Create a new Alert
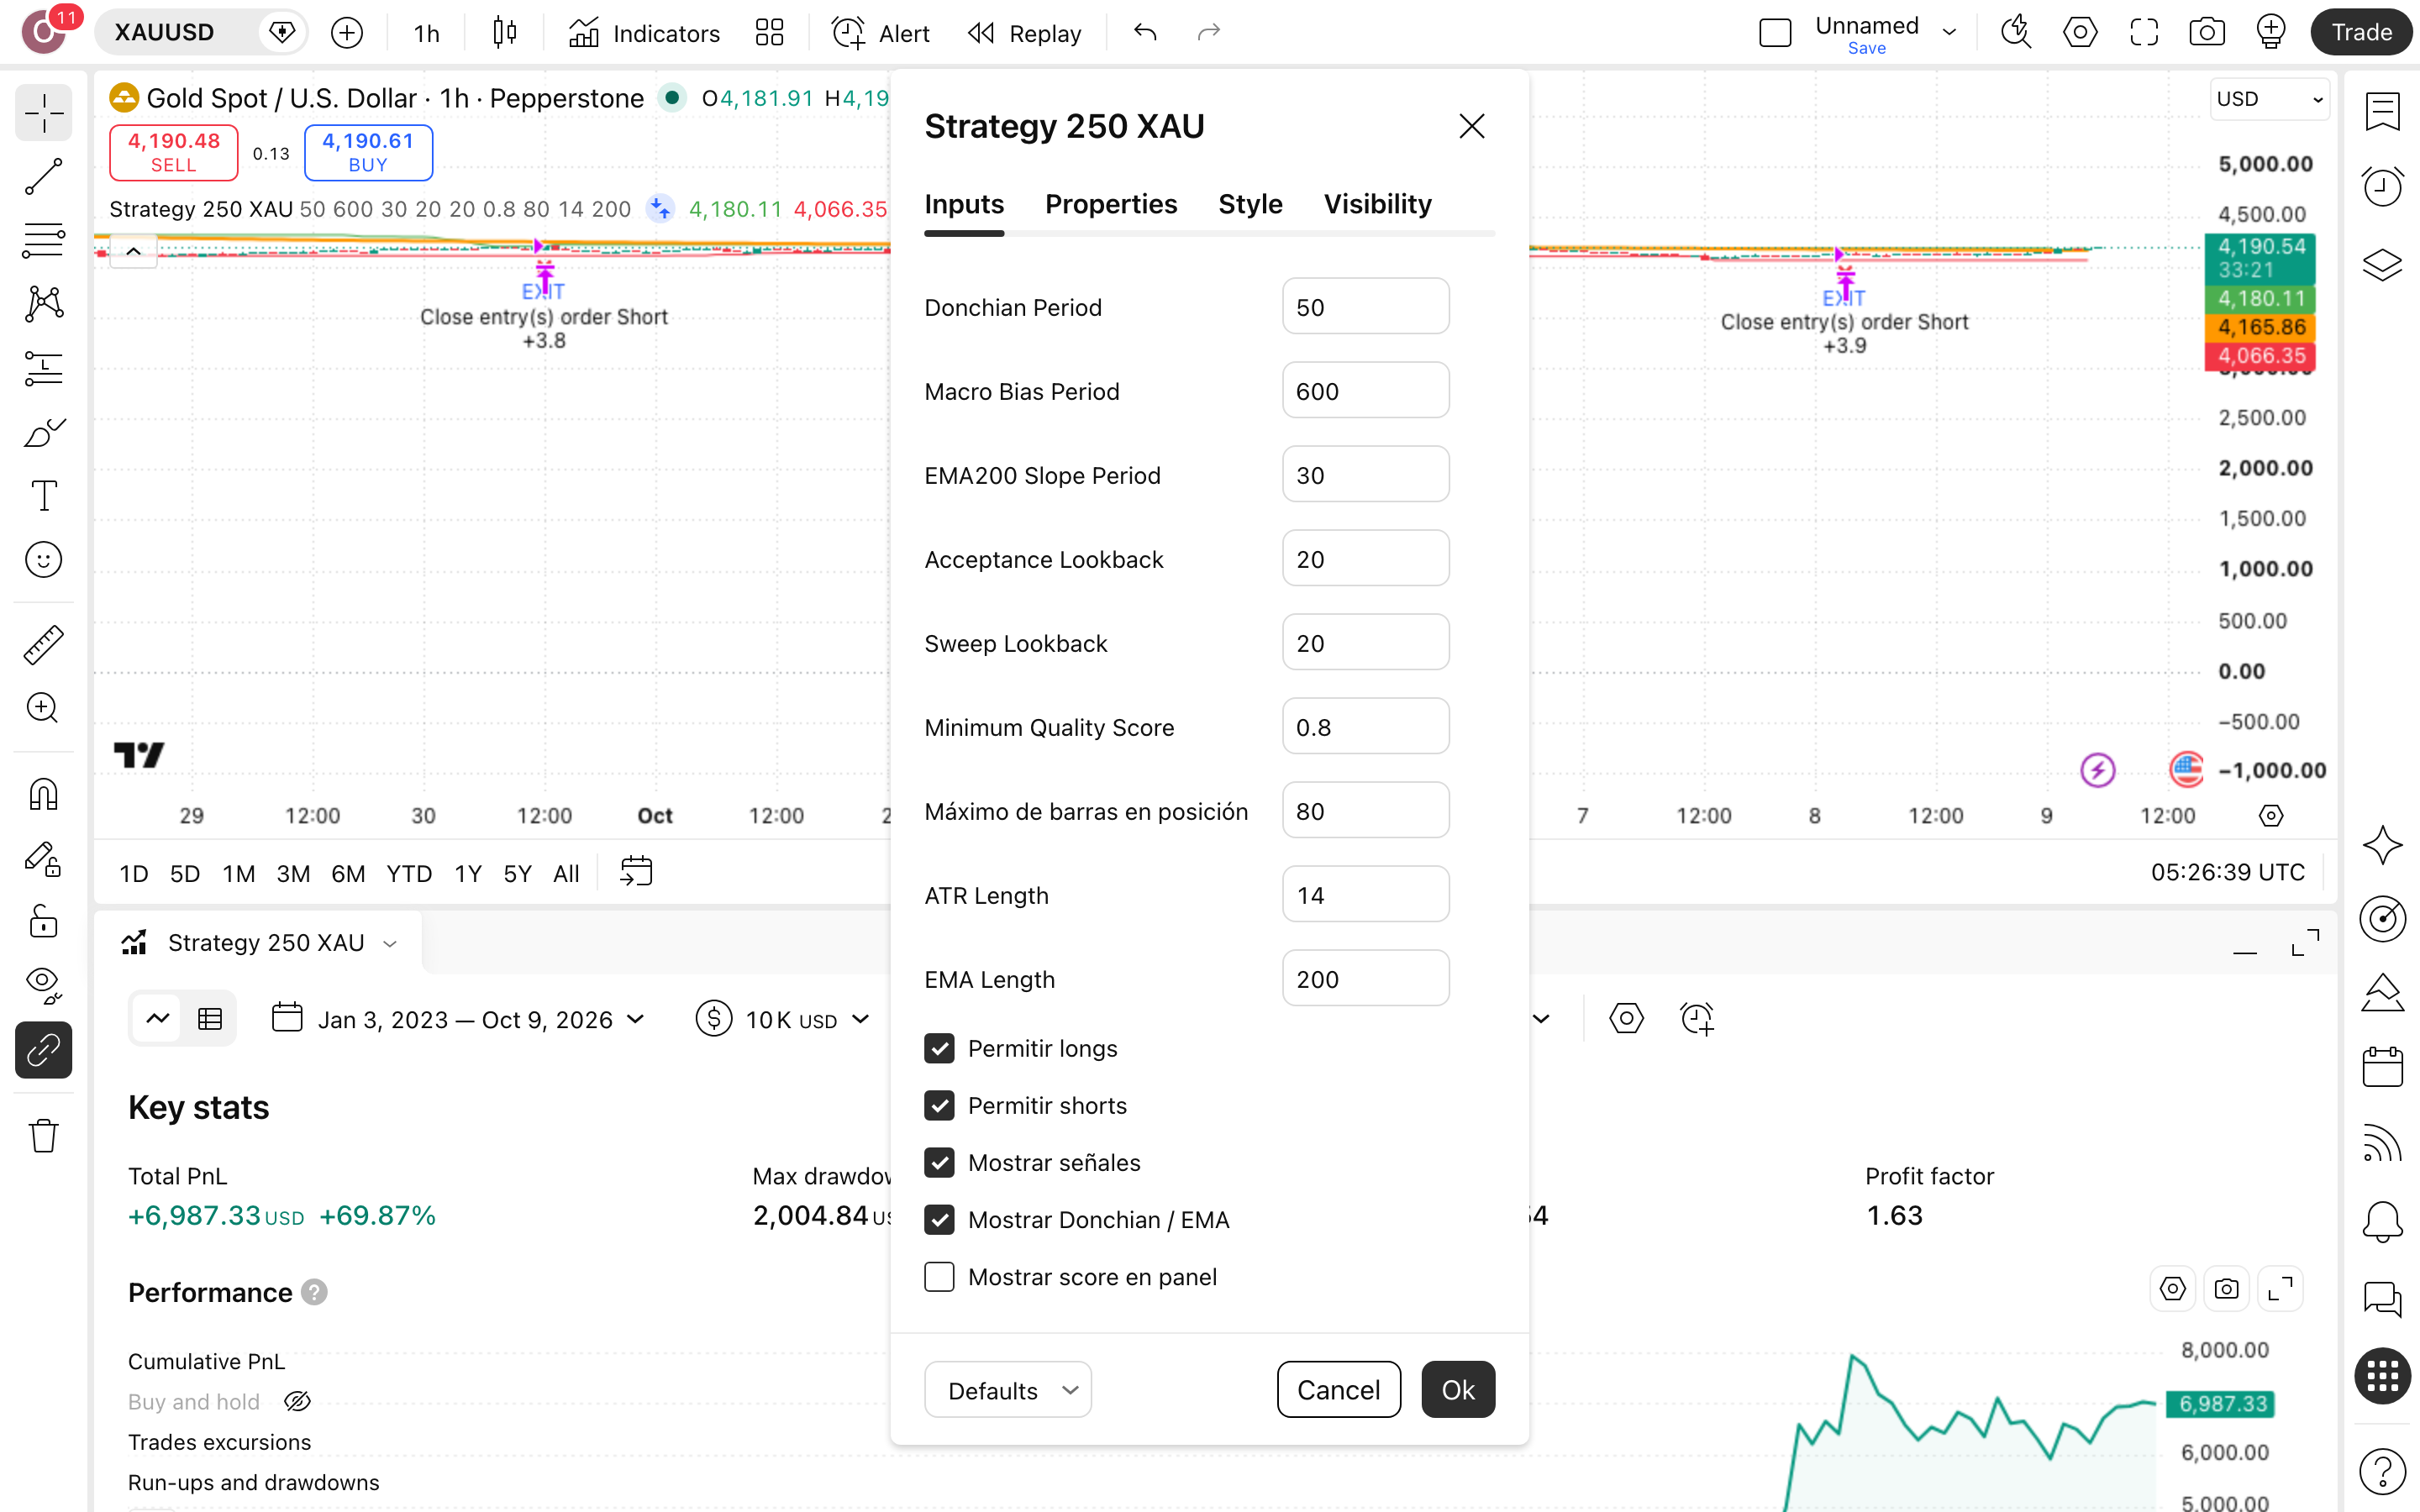The width and height of the screenshot is (2420, 1512). tap(880, 33)
